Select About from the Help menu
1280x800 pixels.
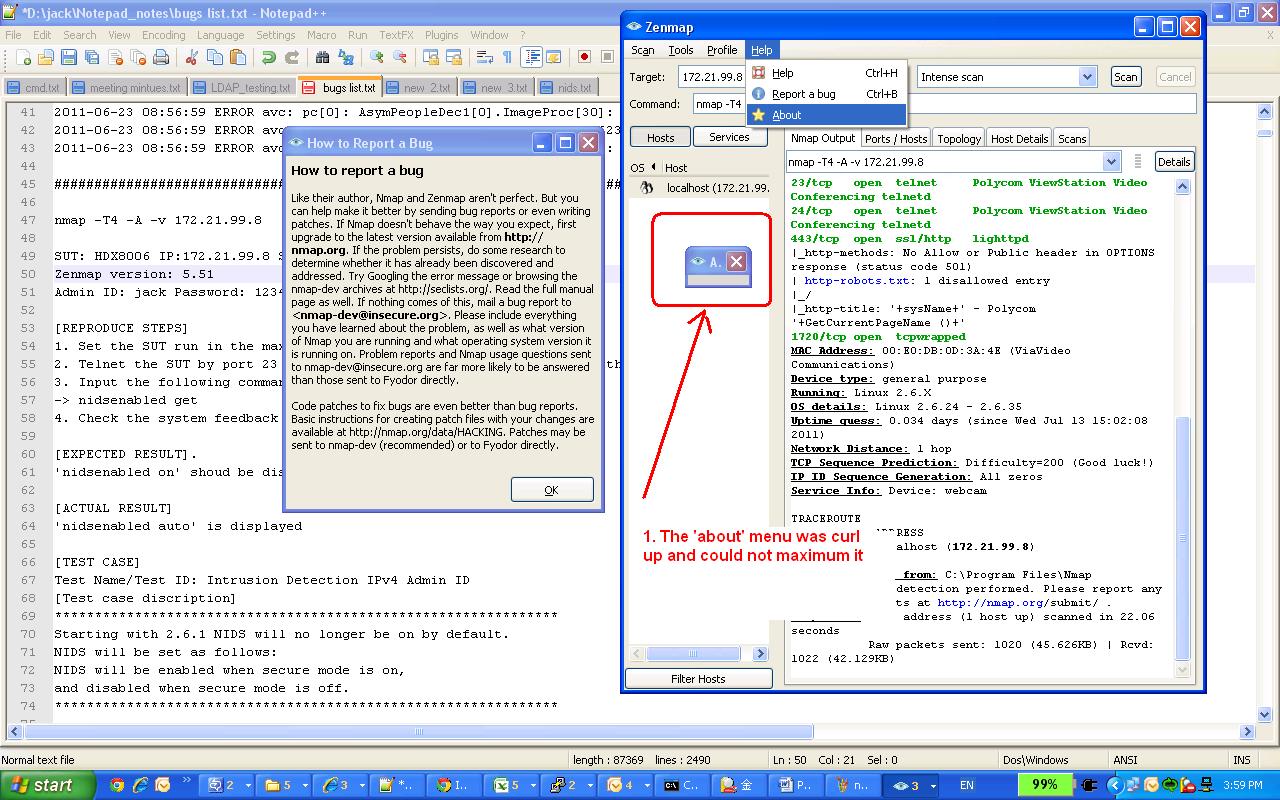(786, 115)
